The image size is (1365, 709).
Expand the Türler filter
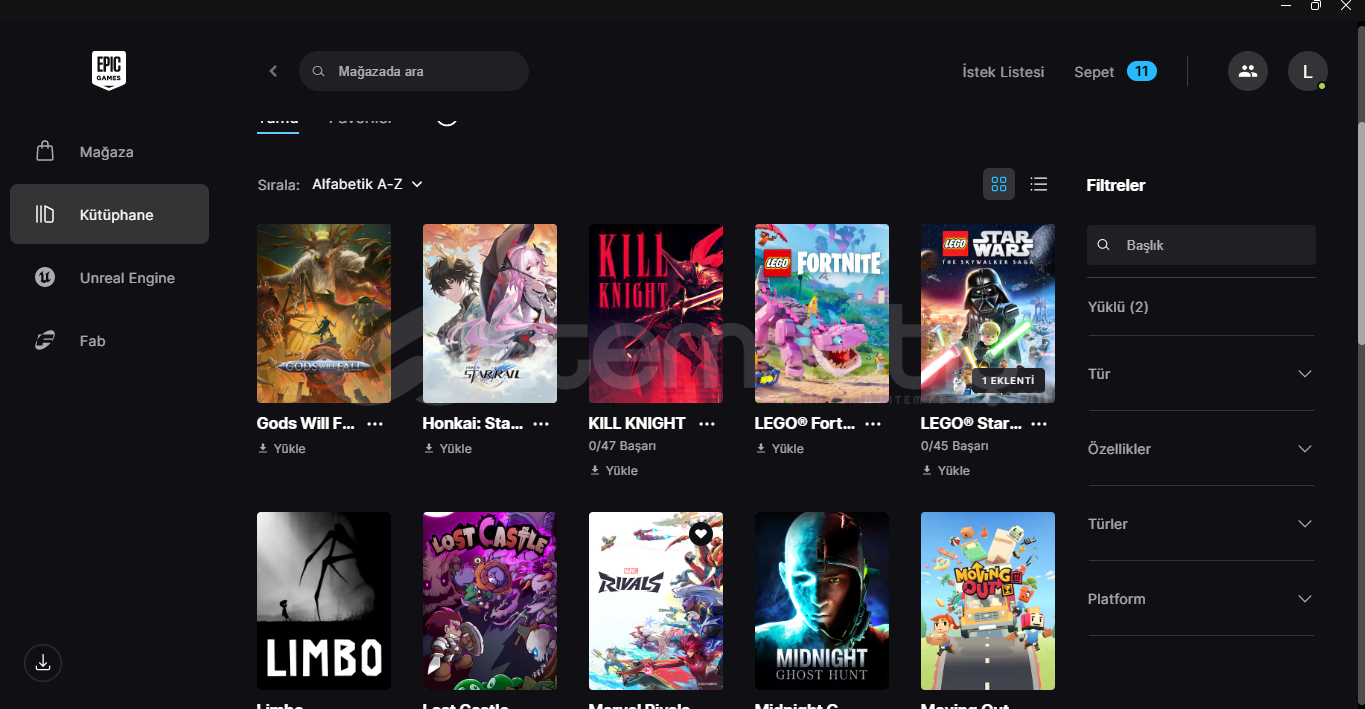pyautogui.click(x=1201, y=524)
